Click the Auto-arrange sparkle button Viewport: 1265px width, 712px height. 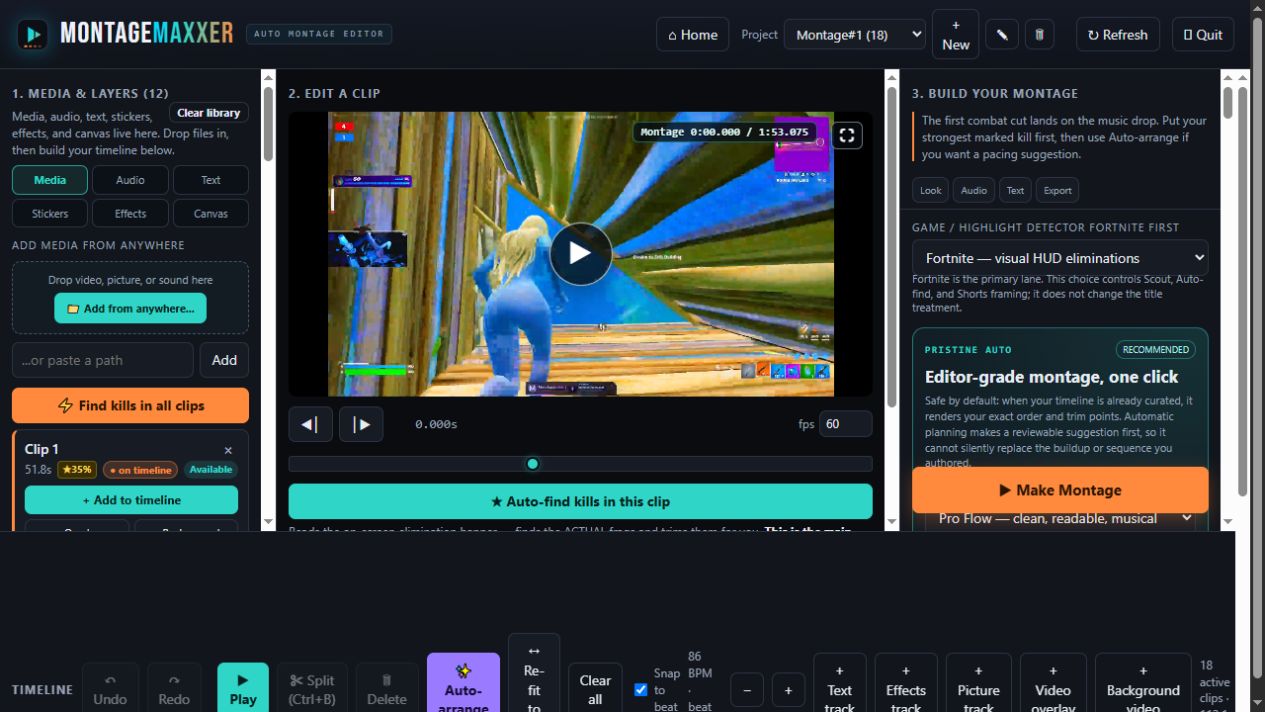click(x=463, y=685)
